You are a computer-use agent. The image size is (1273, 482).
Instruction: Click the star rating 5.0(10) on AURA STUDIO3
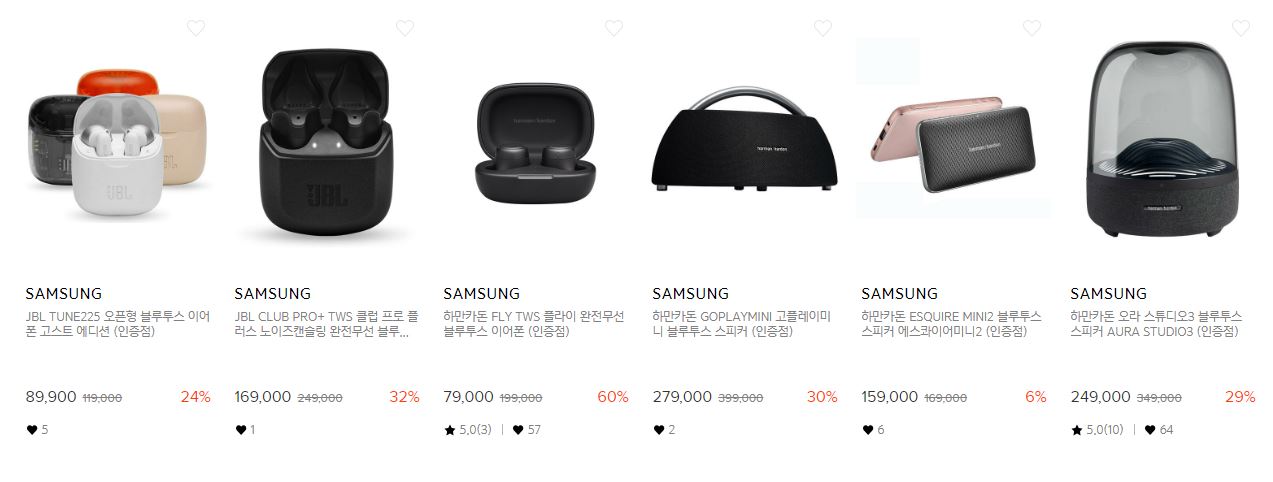click(x=1097, y=430)
